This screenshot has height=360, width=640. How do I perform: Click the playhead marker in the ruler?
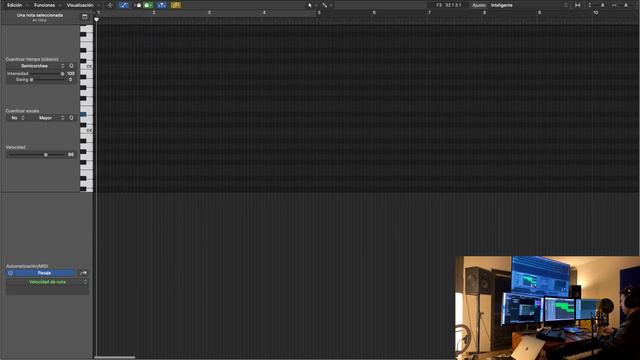pyautogui.click(x=96, y=19)
